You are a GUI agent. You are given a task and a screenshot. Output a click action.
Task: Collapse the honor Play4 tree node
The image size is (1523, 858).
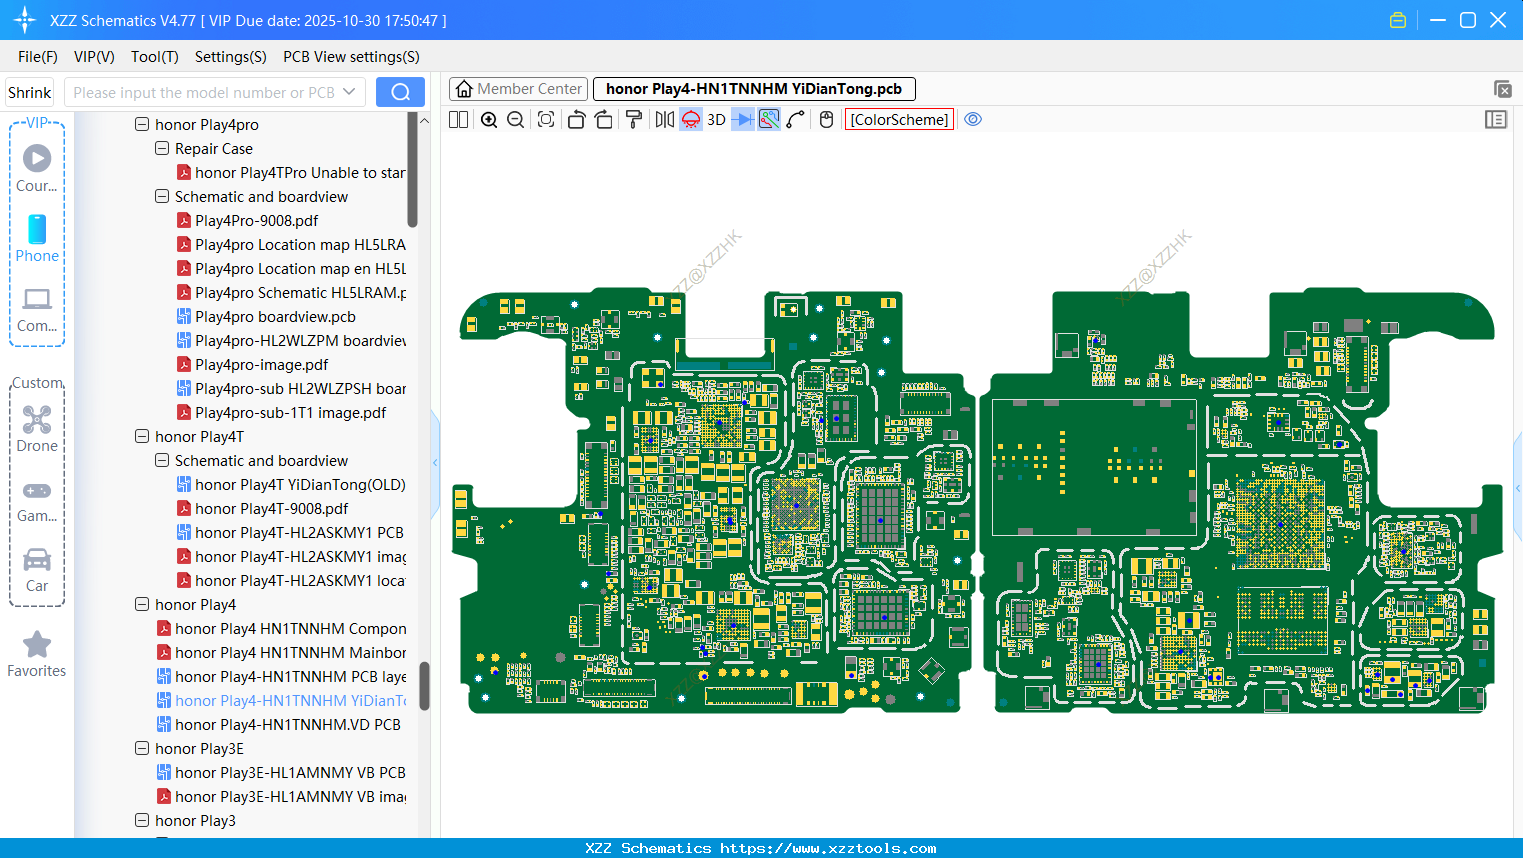[x=142, y=604]
